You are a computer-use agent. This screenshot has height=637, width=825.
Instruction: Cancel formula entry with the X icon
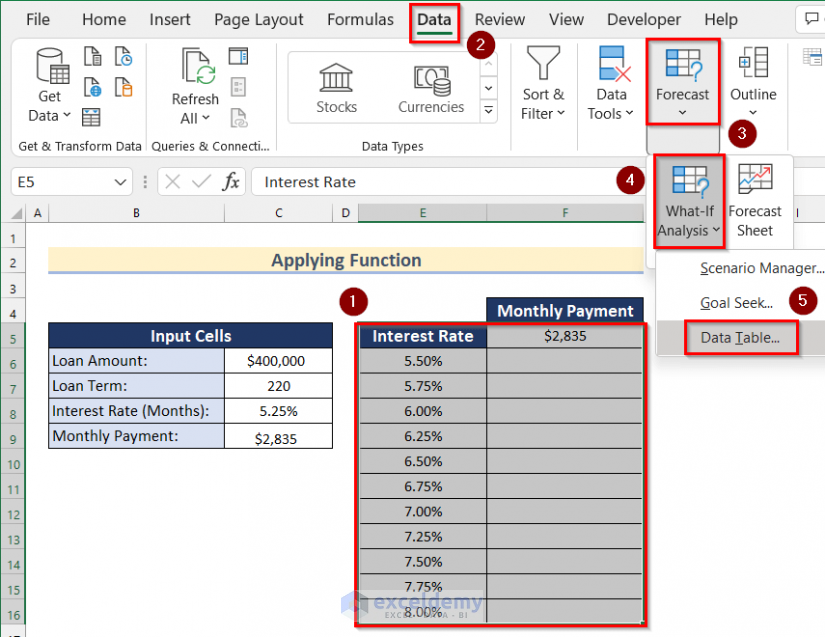point(173,182)
